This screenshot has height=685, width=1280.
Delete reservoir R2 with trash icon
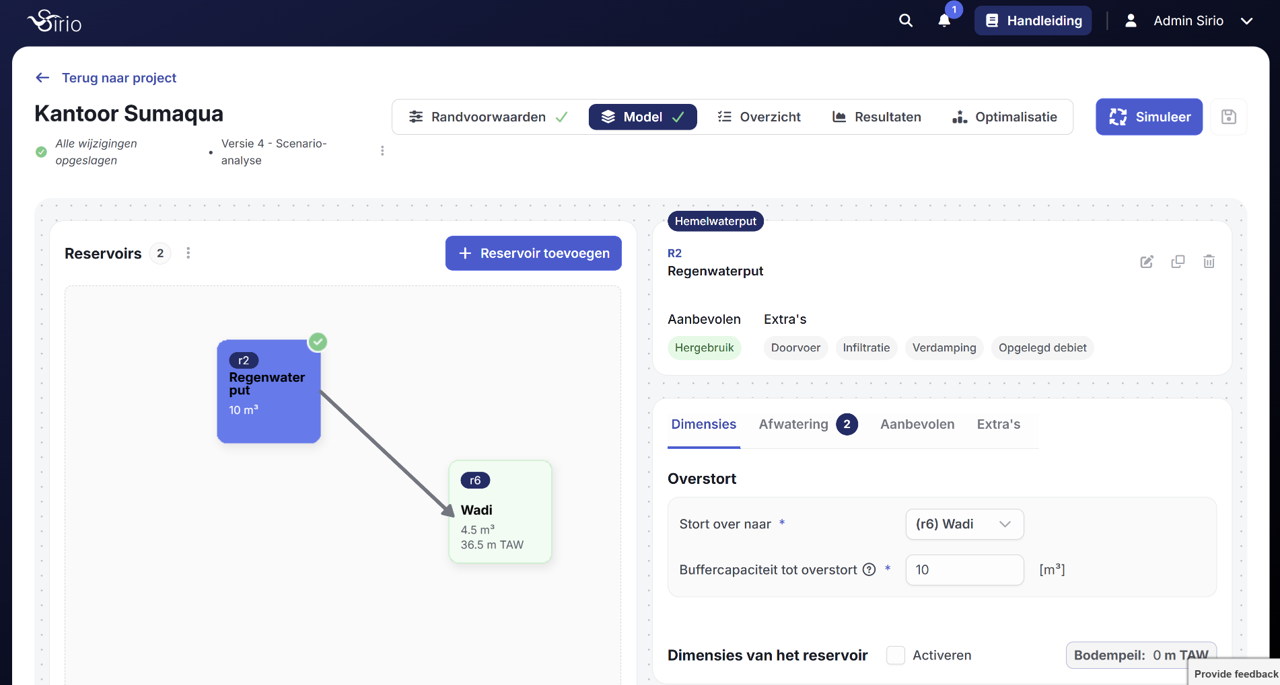pyautogui.click(x=1209, y=262)
